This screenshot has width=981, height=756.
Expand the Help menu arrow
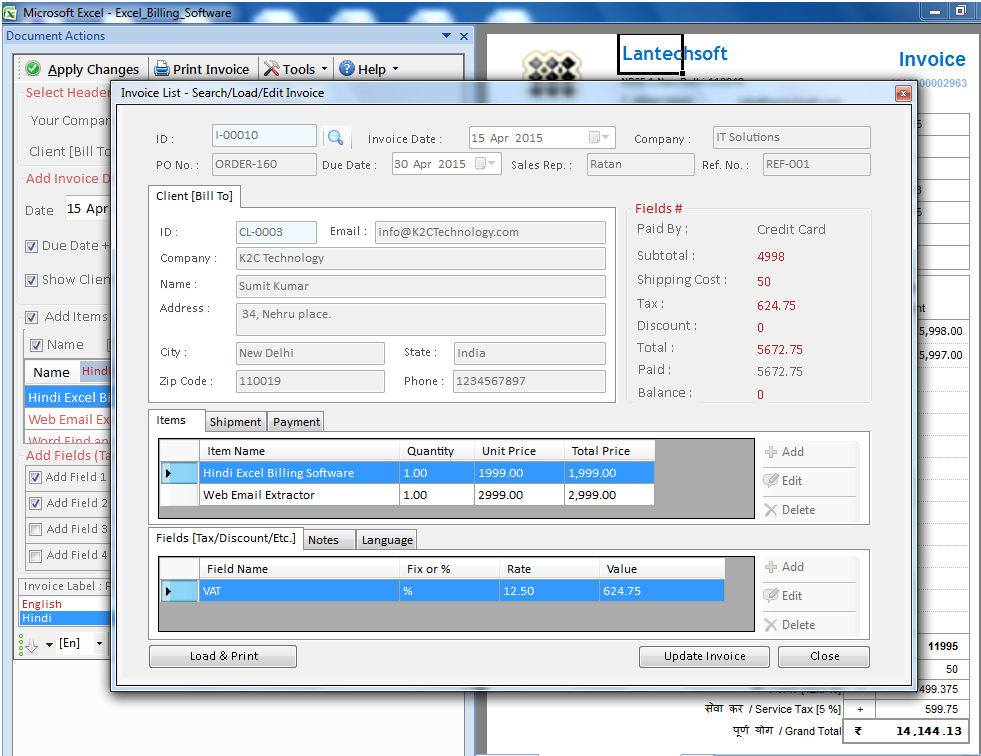395,68
